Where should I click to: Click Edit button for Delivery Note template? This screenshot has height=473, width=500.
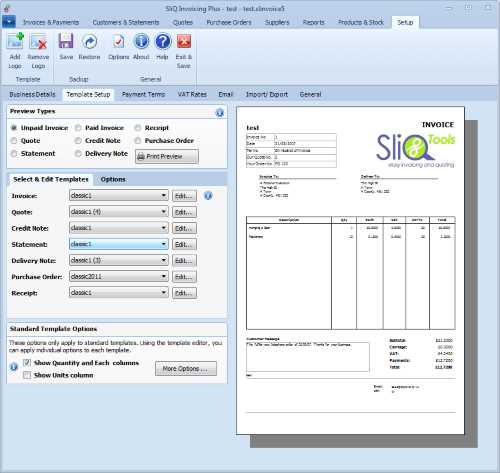click(x=184, y=260)
